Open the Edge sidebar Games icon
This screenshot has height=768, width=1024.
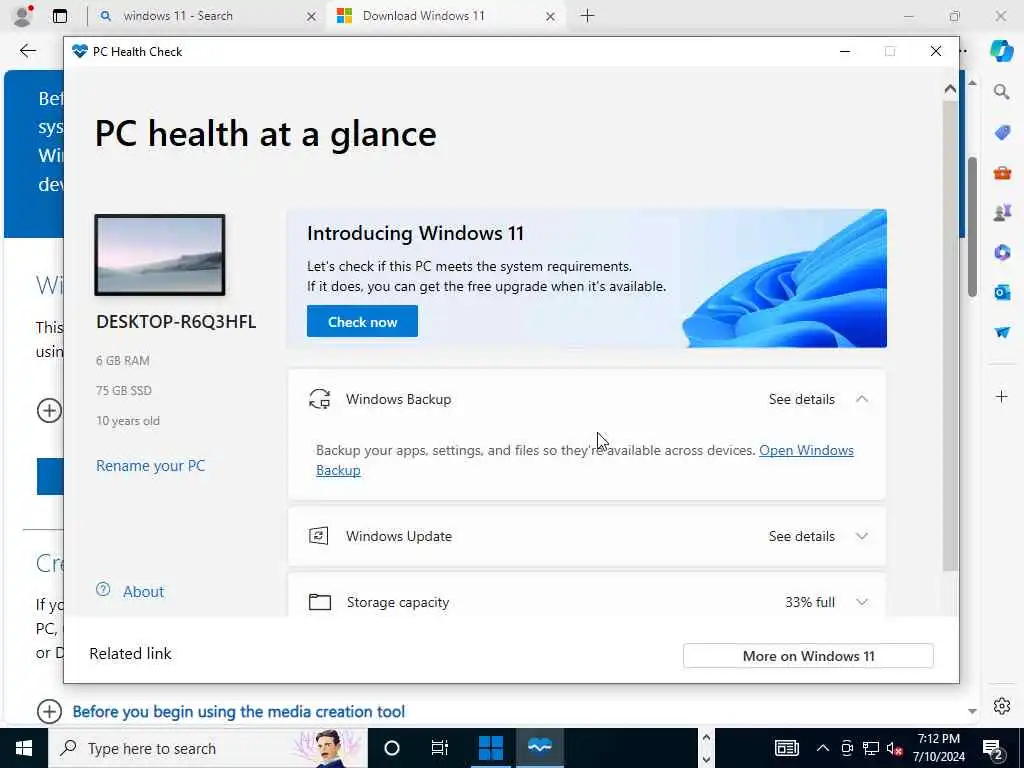(1002, 213)
